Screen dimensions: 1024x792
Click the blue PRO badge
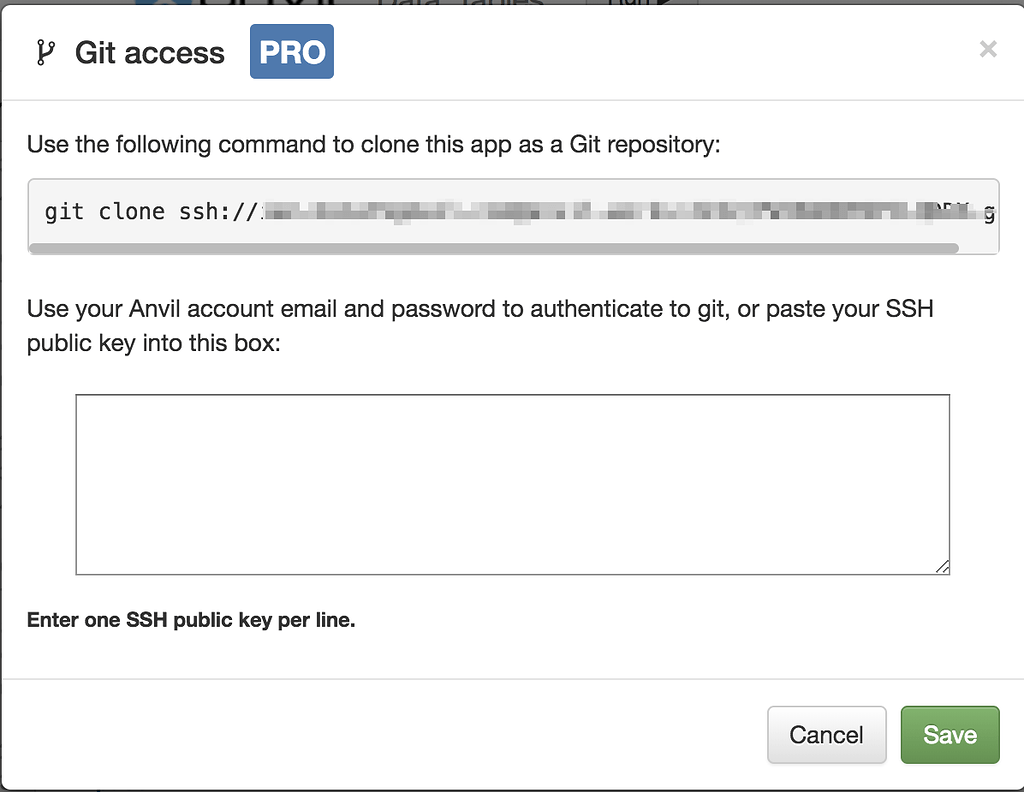(x=291, y=52)
